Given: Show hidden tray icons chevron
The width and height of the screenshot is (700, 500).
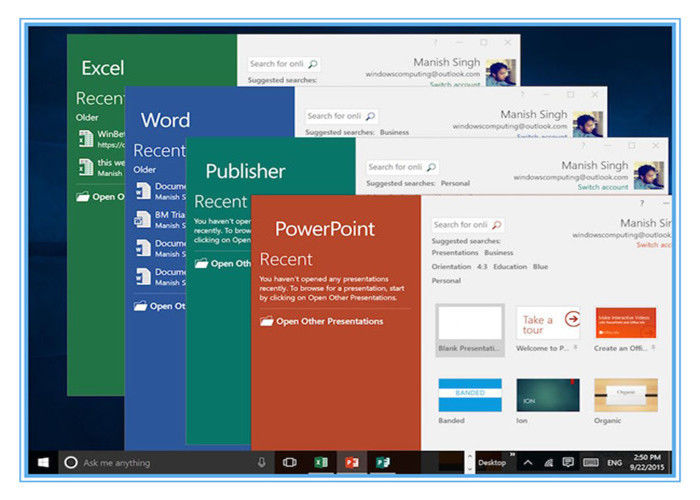Looking at the screenshot, I should [528, 462].
